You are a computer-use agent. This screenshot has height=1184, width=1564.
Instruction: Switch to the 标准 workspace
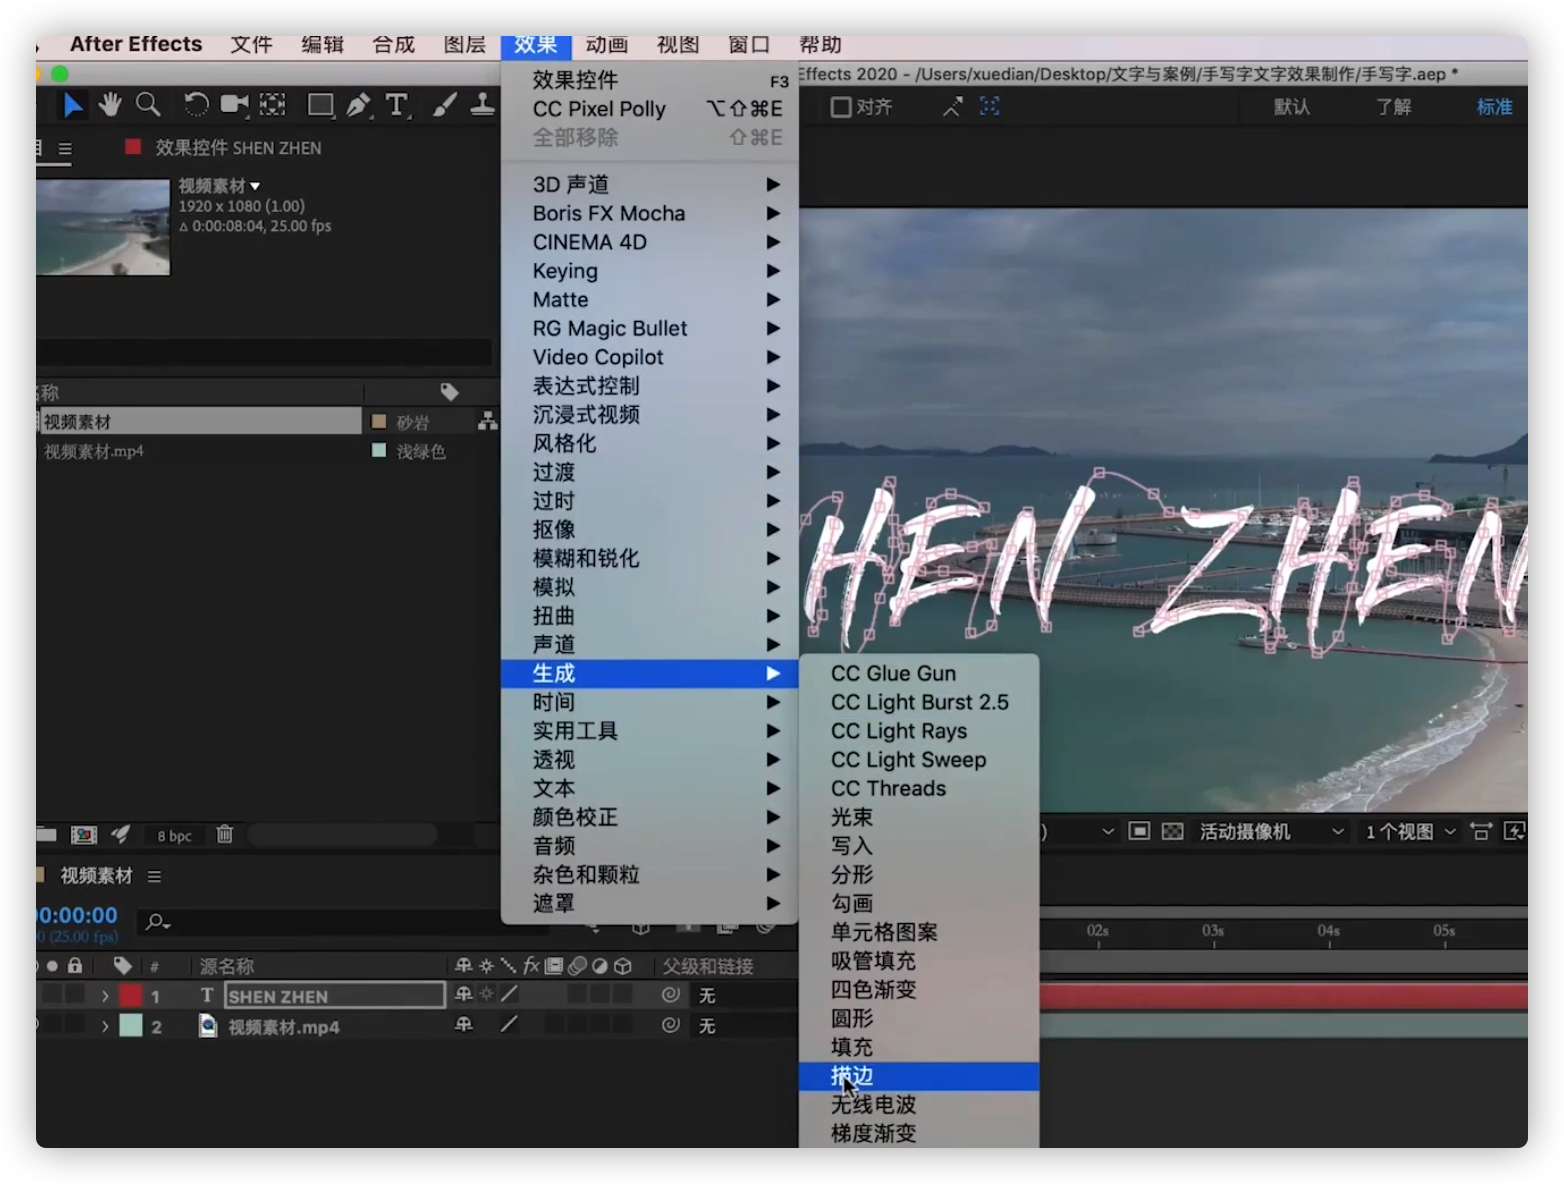pyautogui.click(x=1495, y=107)
